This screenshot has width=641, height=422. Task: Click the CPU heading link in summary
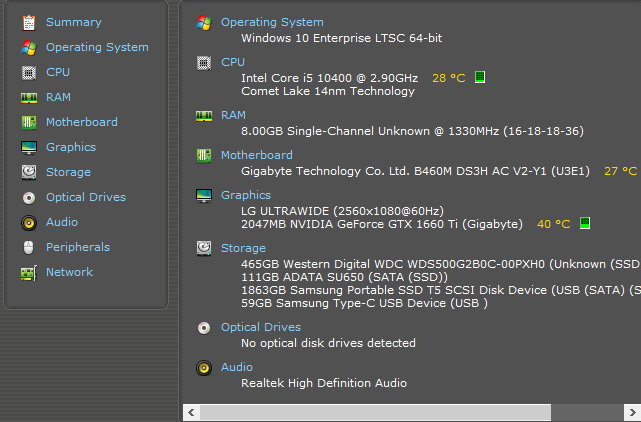232,62
